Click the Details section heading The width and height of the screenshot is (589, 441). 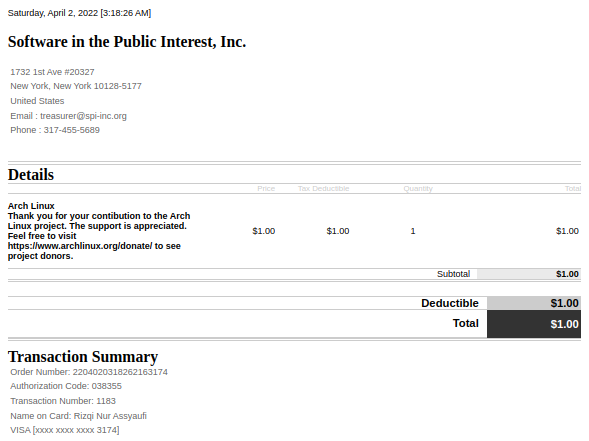click(x=31, y=175)
